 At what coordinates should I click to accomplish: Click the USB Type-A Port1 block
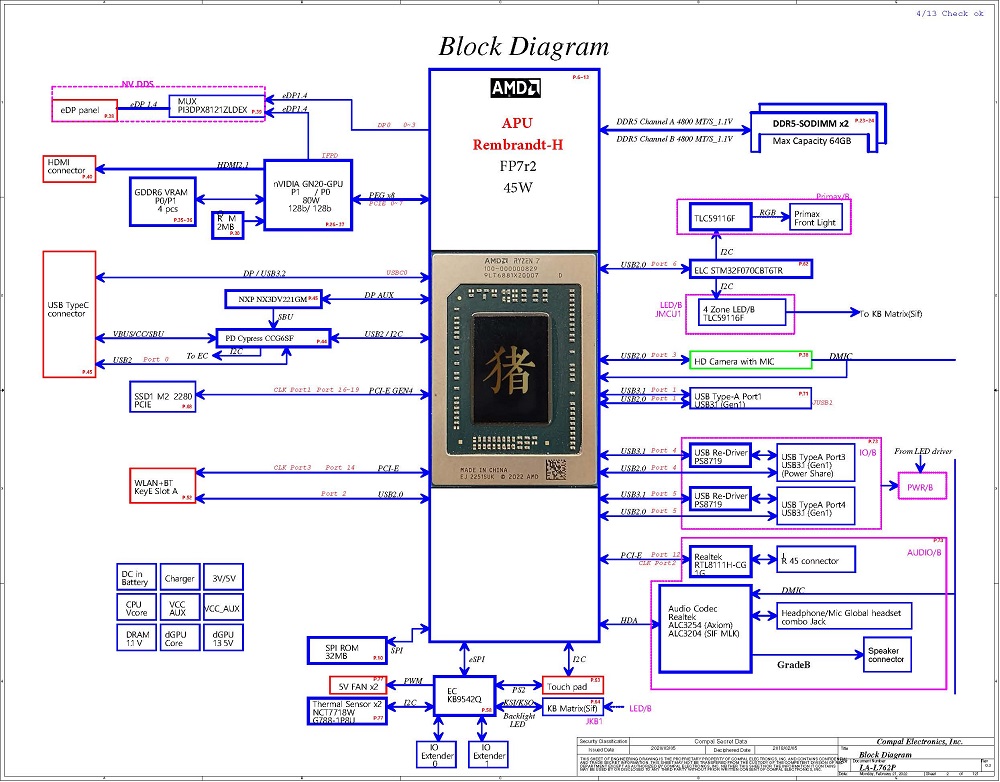point(751,399)
